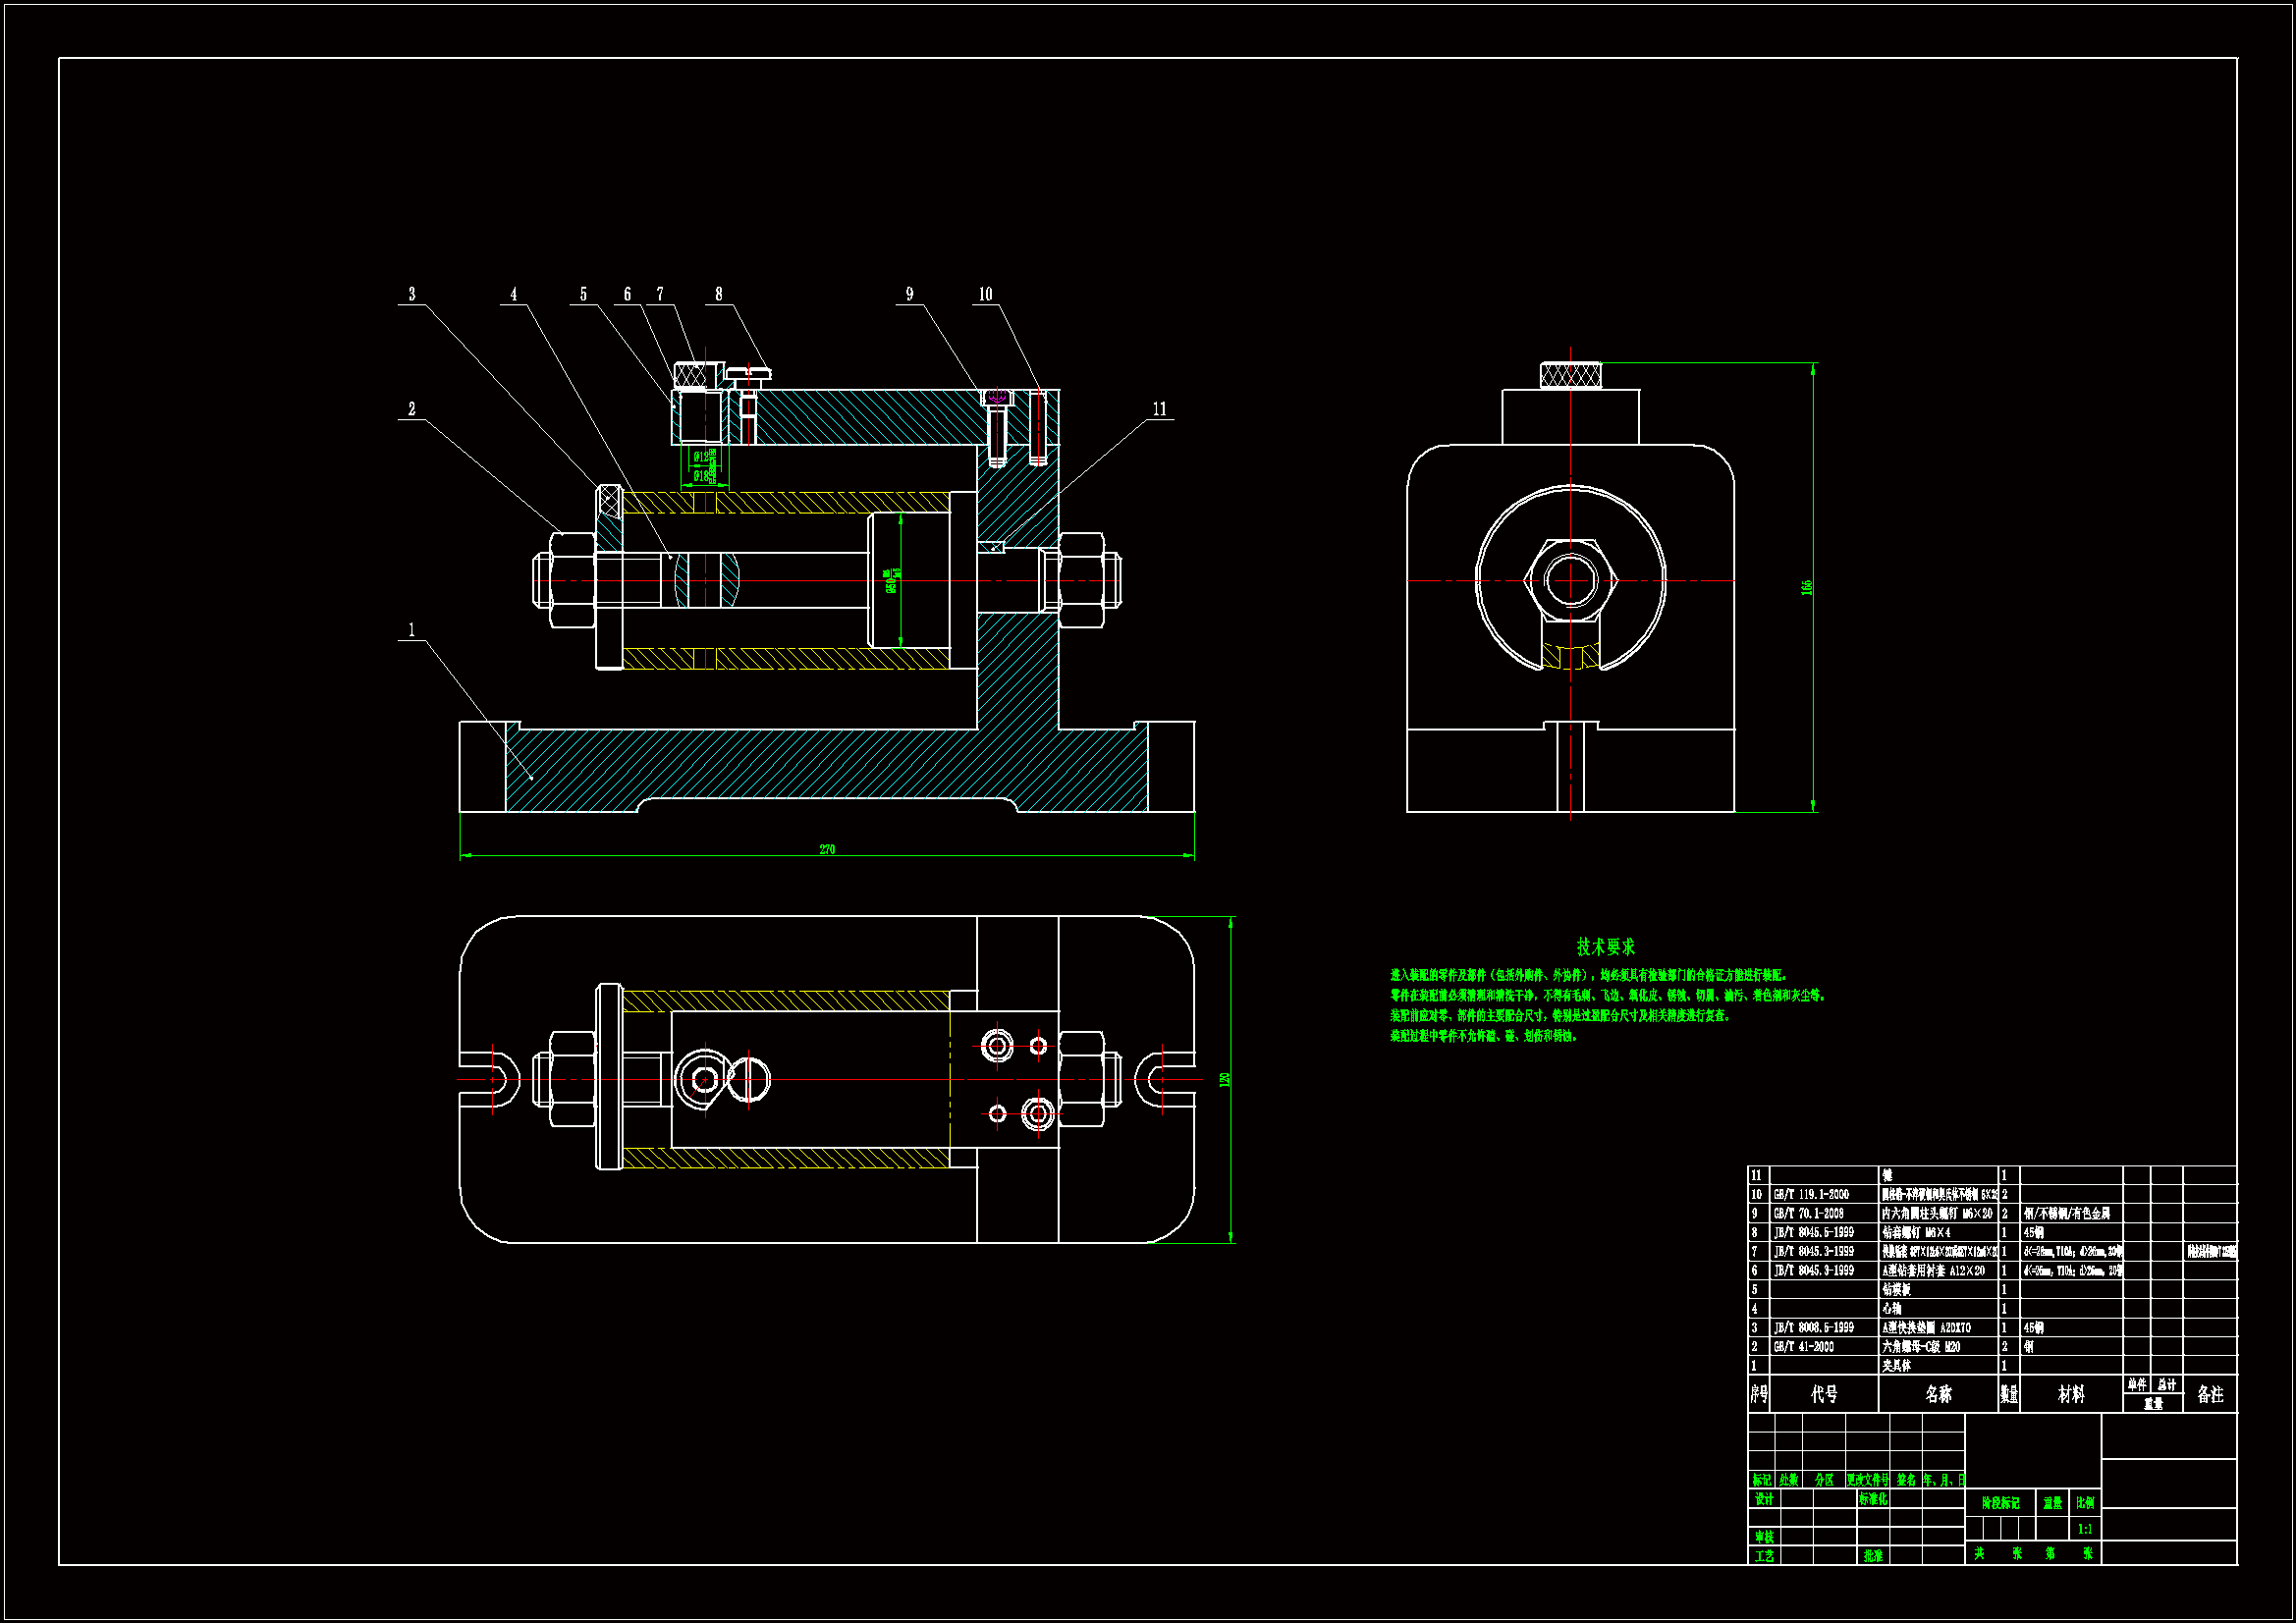The width and height of the screenshot is (2296, 1623).
Task: Select the 材料 column header
Action: [2071, 1394]
